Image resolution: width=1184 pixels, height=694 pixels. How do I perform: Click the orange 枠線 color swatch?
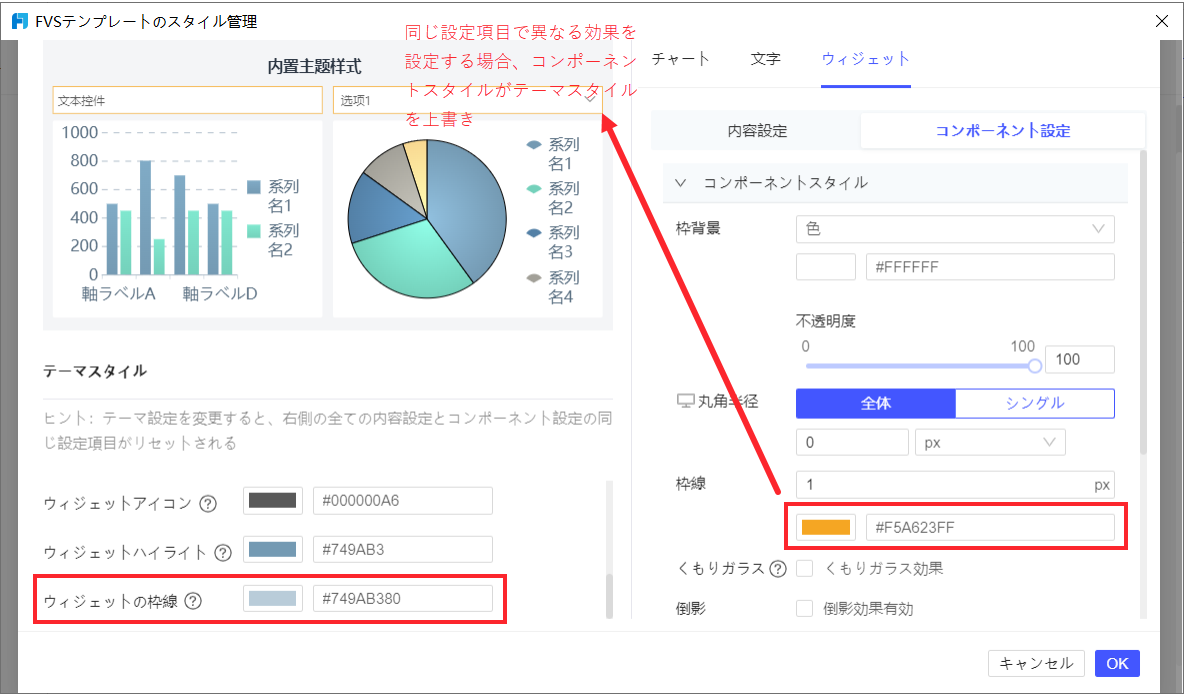click(825, 527)
